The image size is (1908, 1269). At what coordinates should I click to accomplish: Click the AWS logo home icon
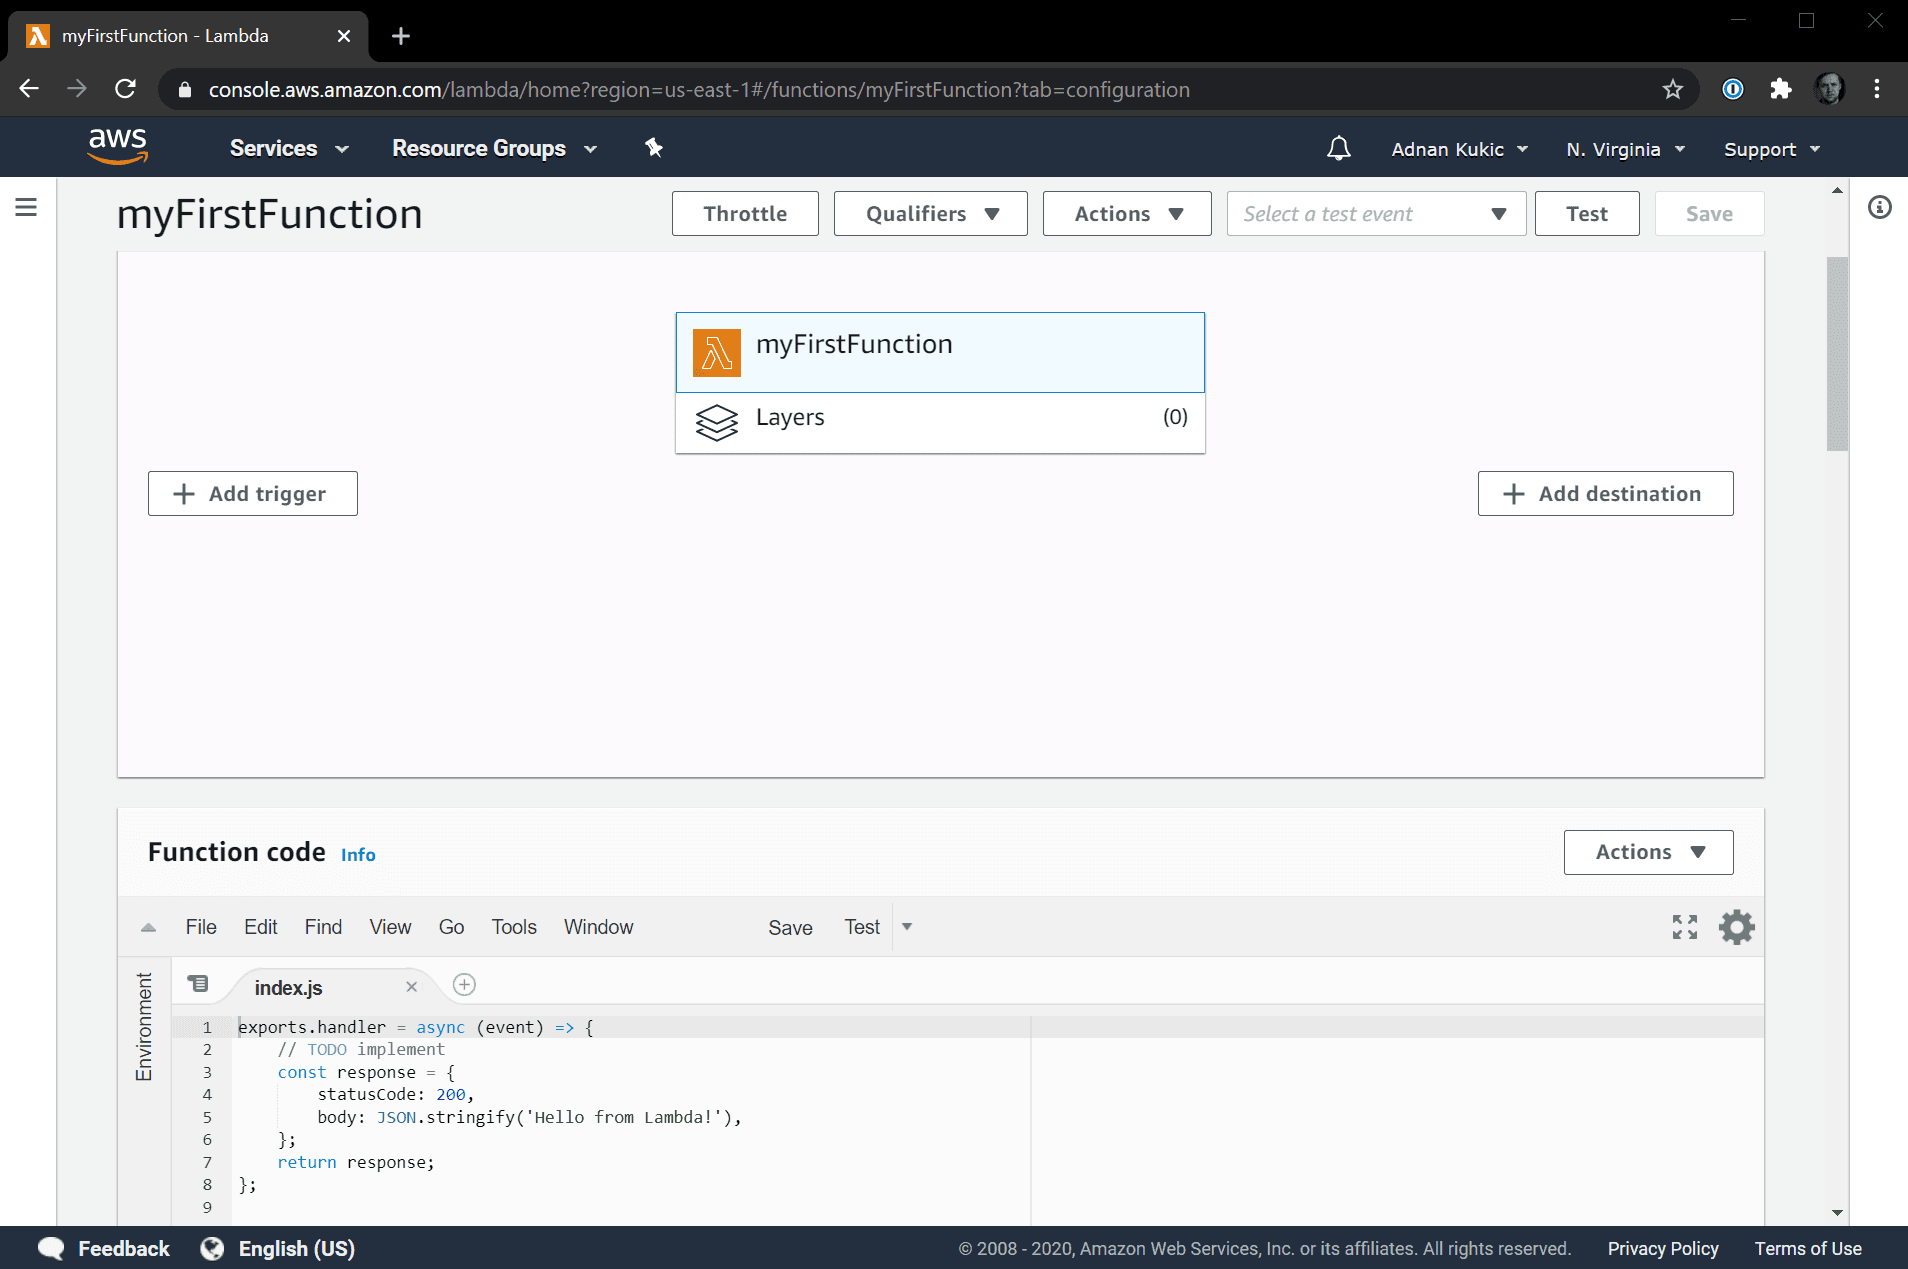118,146
